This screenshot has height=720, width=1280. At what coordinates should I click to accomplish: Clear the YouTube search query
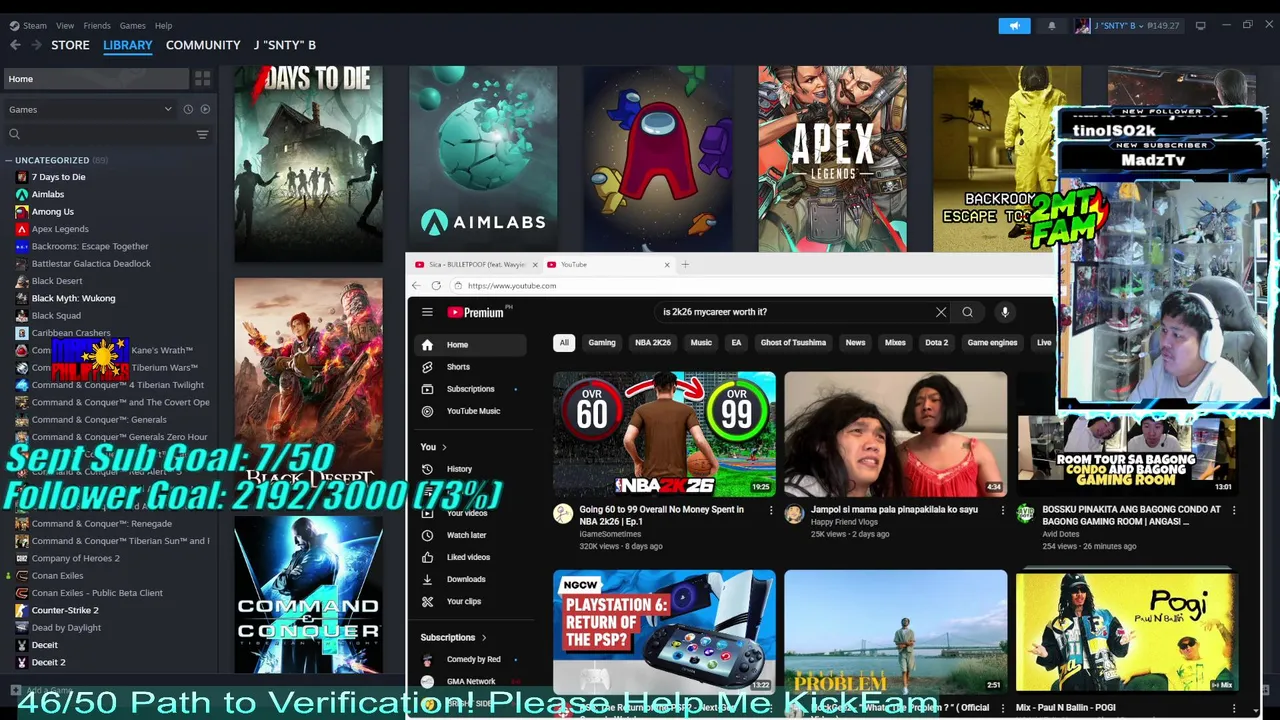(941, 312)
